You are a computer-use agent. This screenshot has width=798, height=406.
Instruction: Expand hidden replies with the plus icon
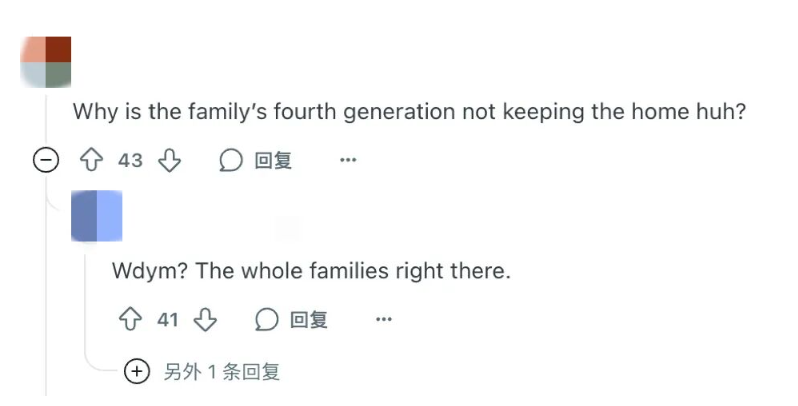[136, 372]
